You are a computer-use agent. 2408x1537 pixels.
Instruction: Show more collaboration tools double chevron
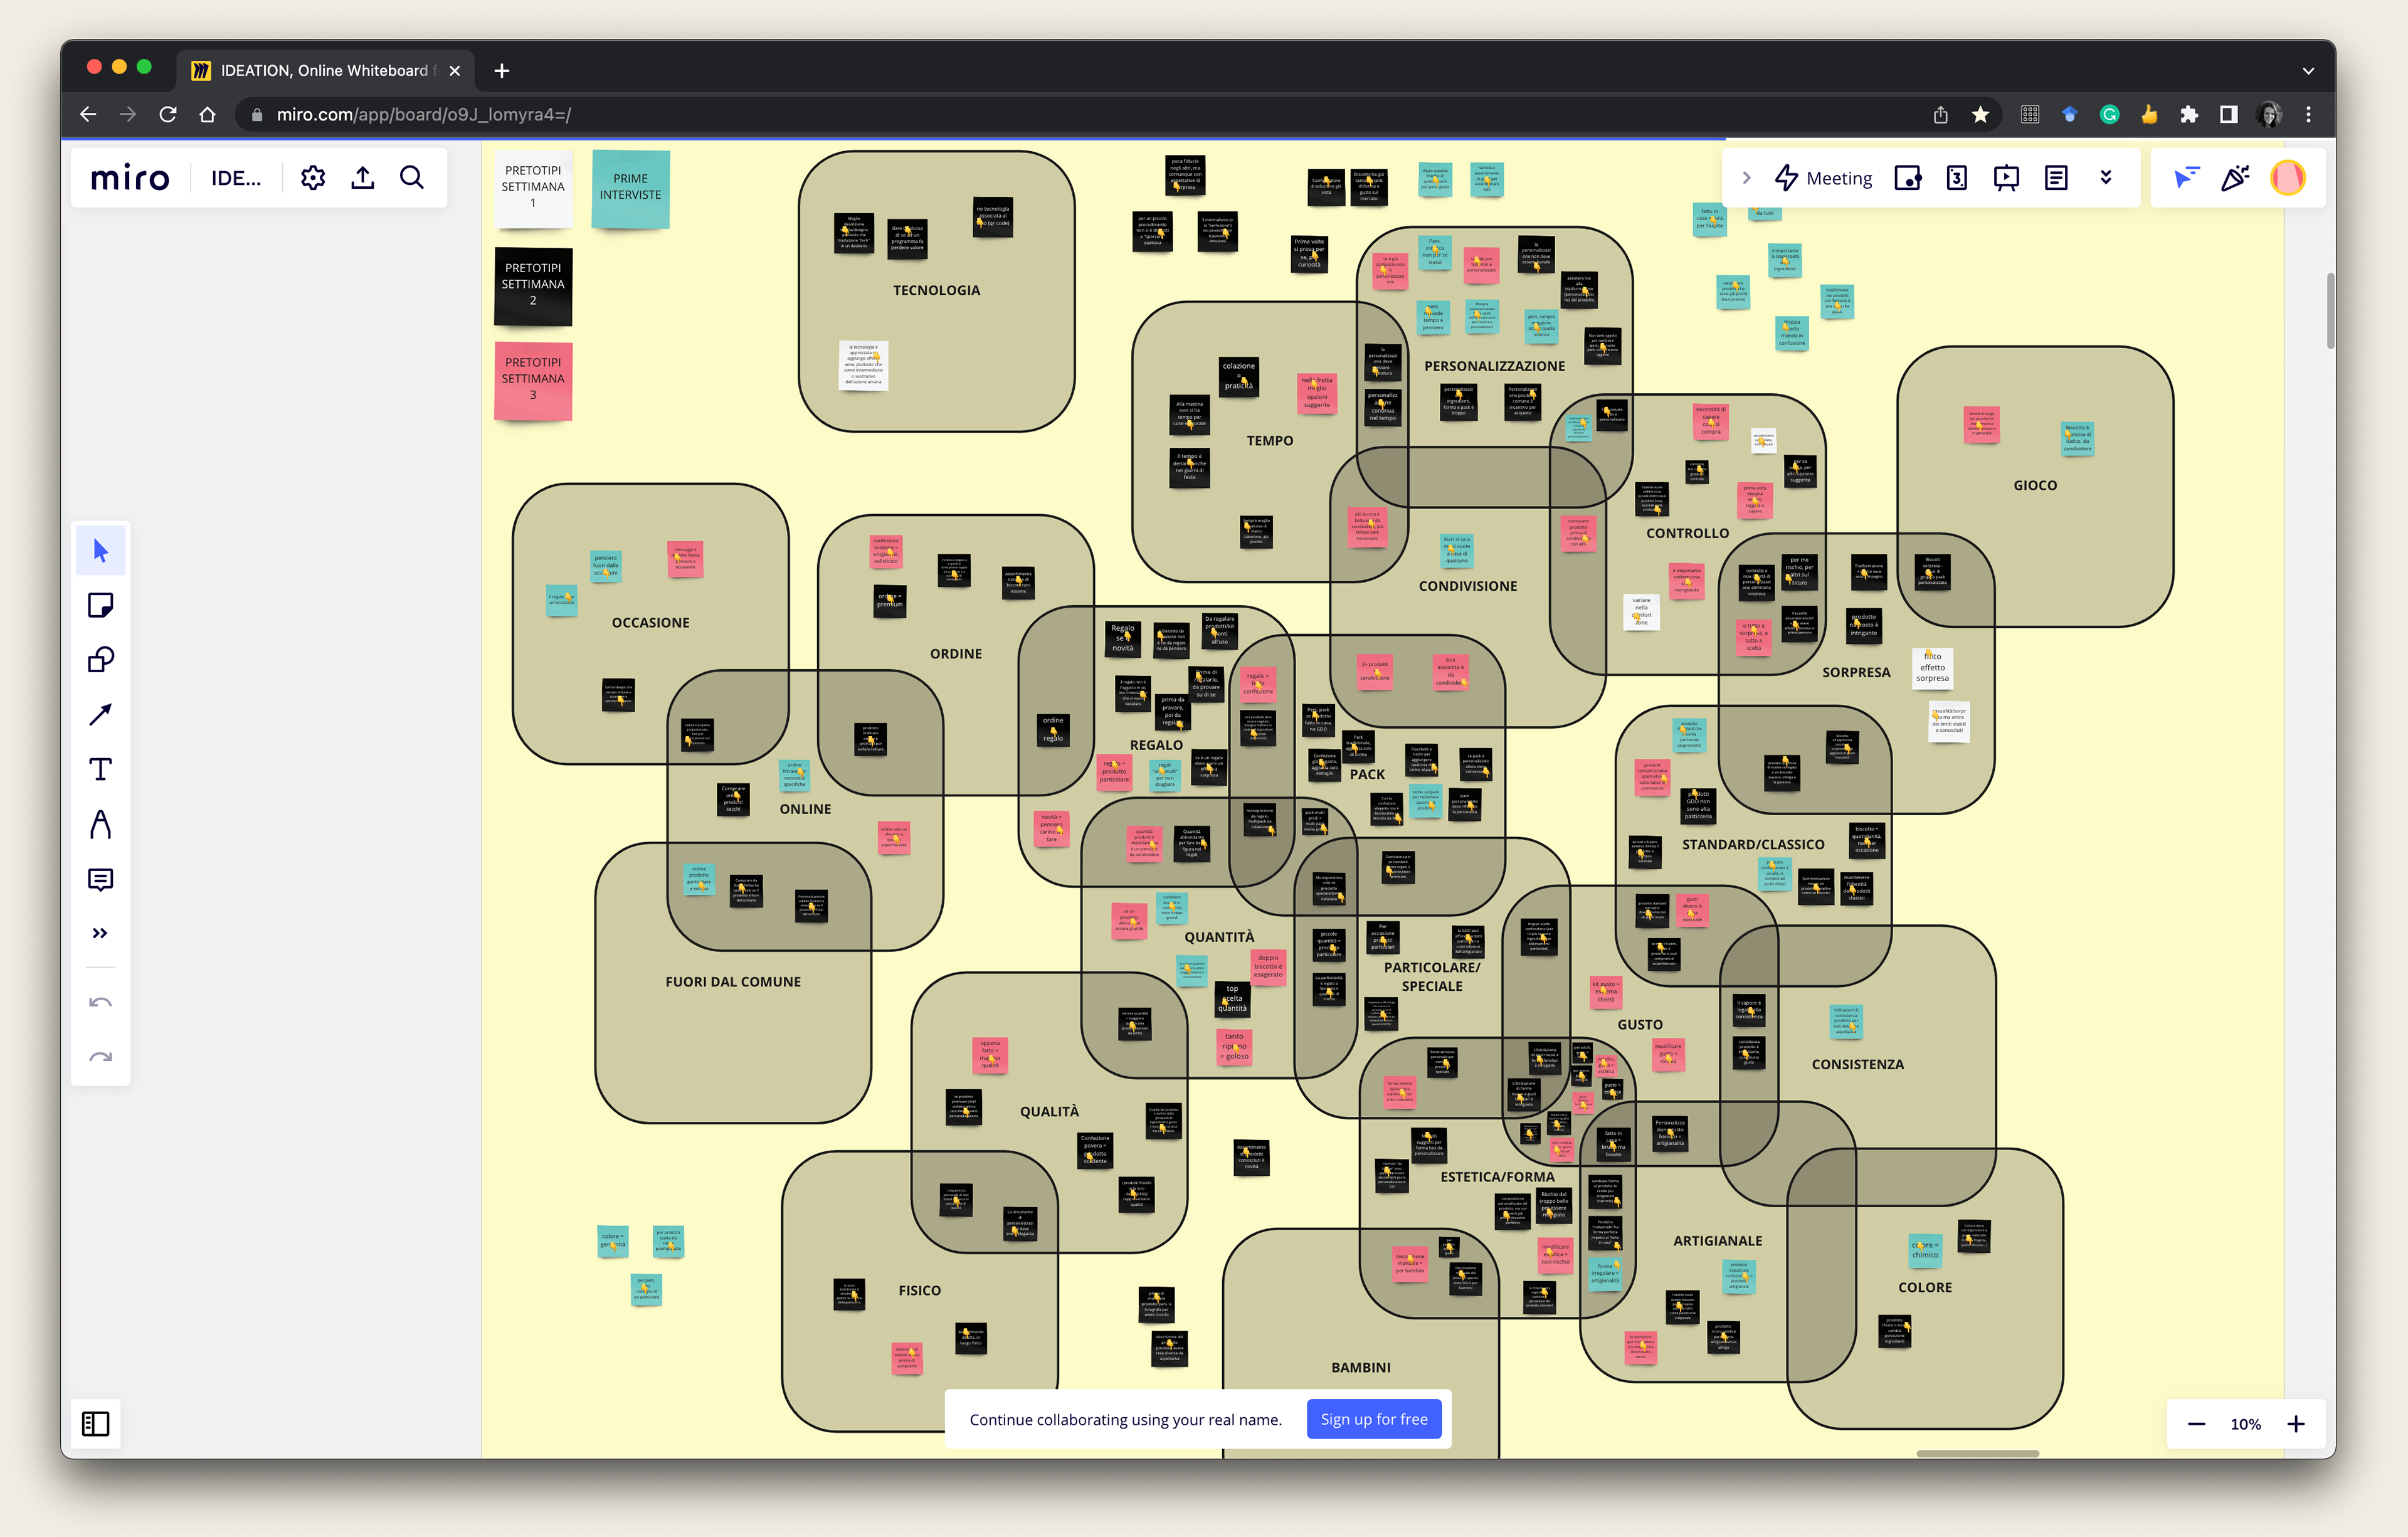[2105, 178]
